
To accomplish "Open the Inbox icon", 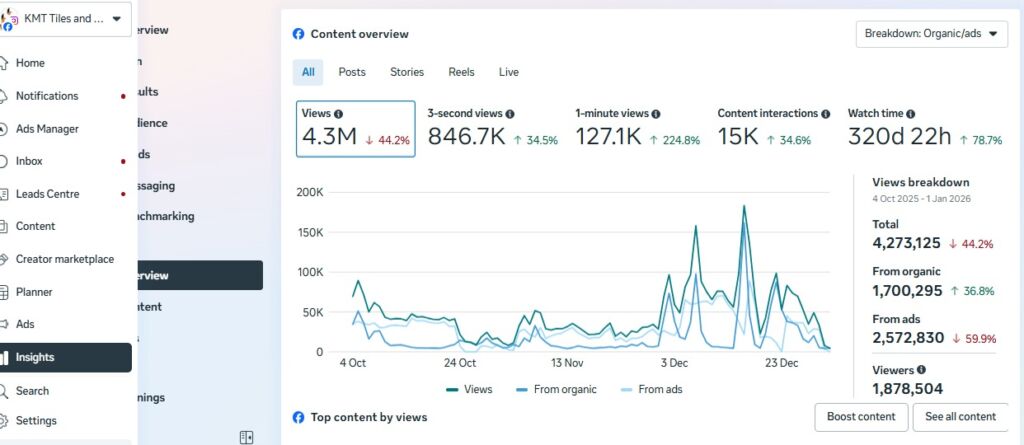I will click(5, 161).
